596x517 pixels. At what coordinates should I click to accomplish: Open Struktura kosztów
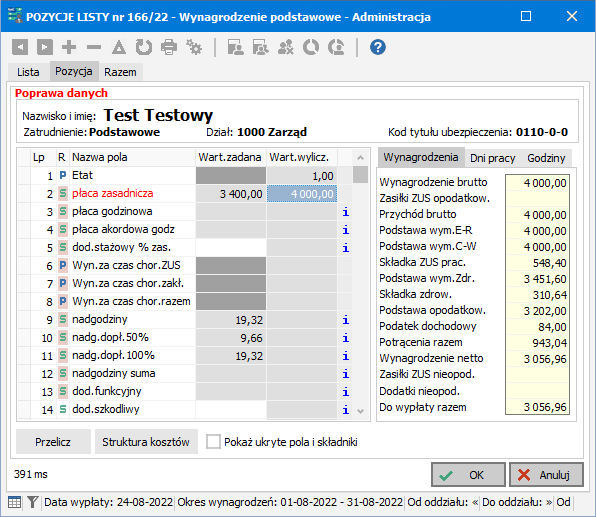pos(146,442)
